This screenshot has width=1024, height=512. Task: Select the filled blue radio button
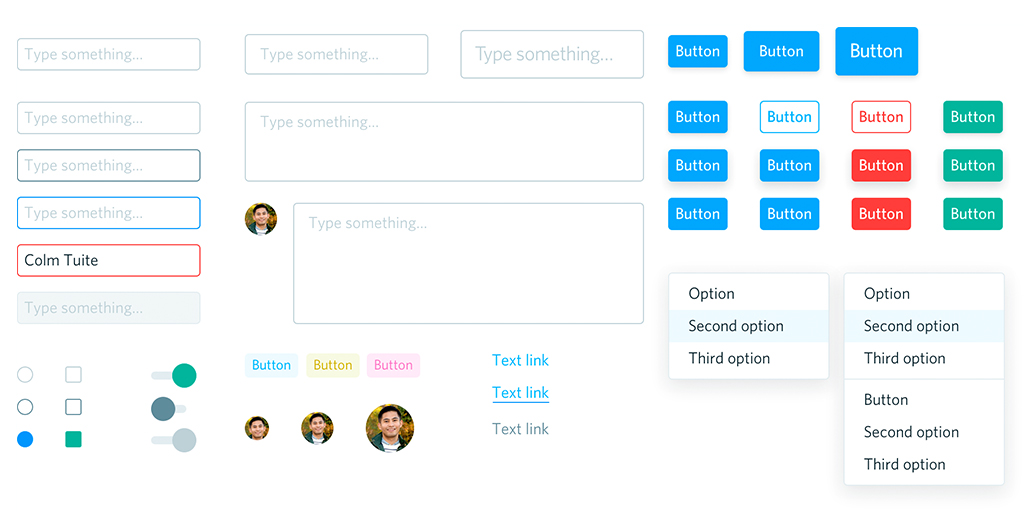click(x=25, y=439)
